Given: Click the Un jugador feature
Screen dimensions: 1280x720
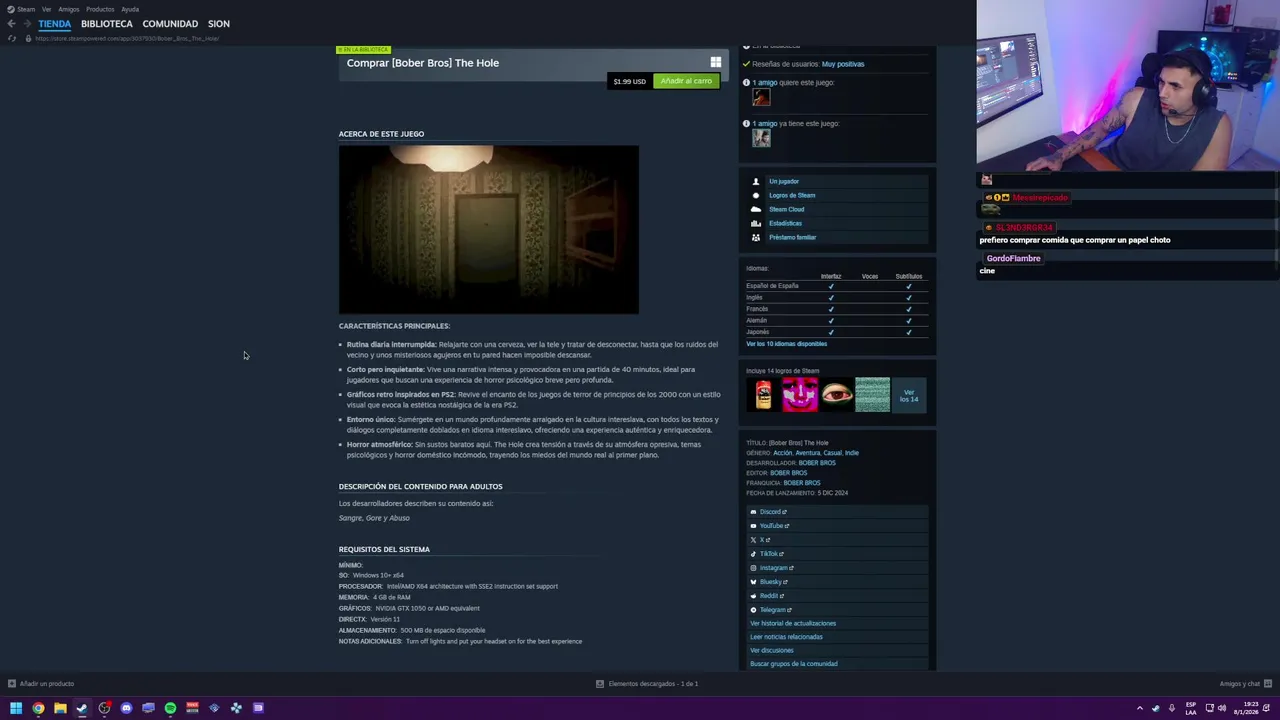Looking at the screenshot, I should (784, 181).
